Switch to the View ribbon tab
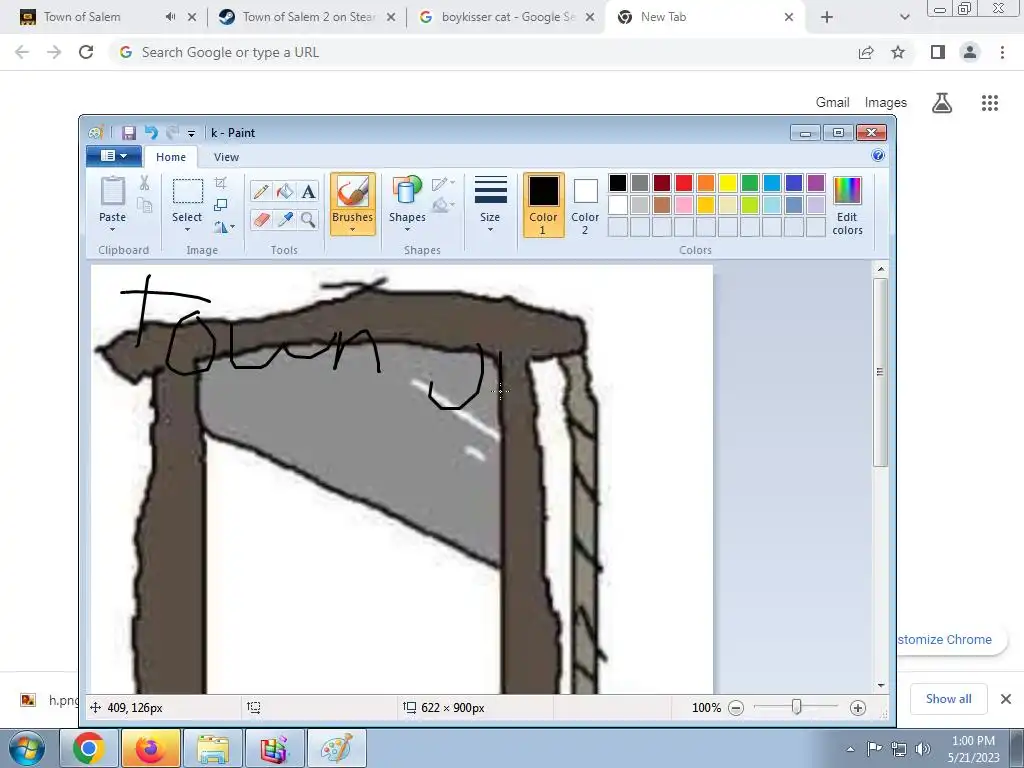 tap(227, 157)
